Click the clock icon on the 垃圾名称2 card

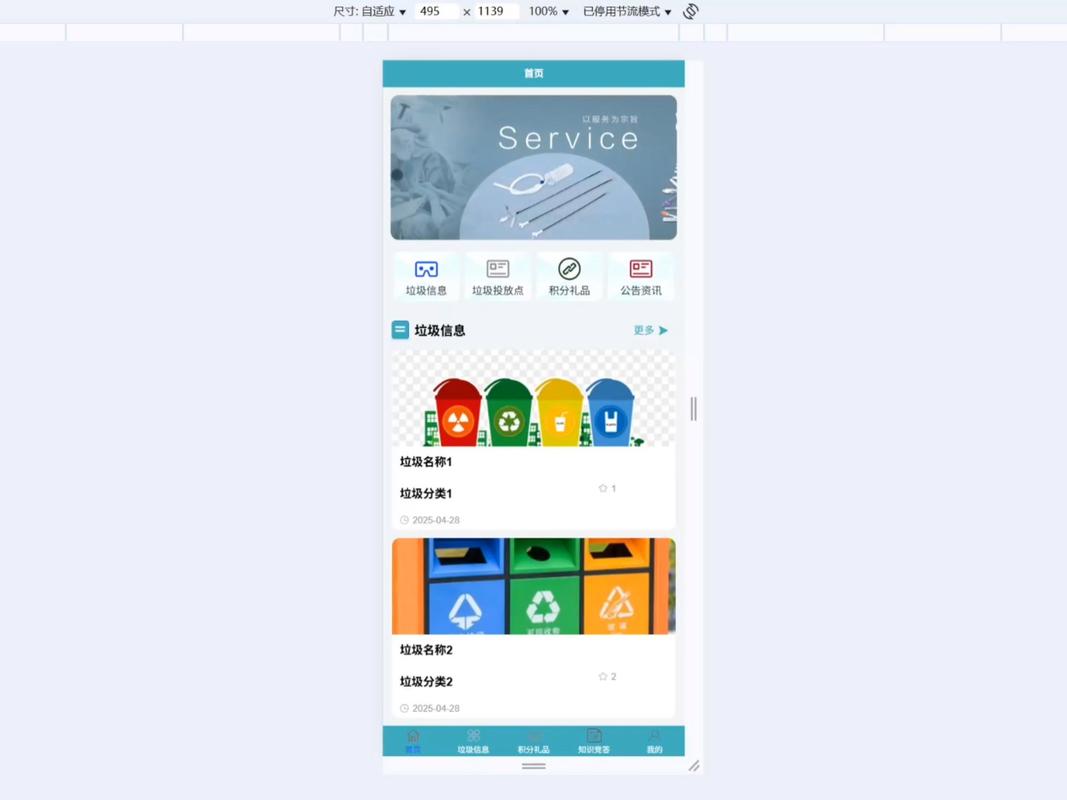pos(404,708)
